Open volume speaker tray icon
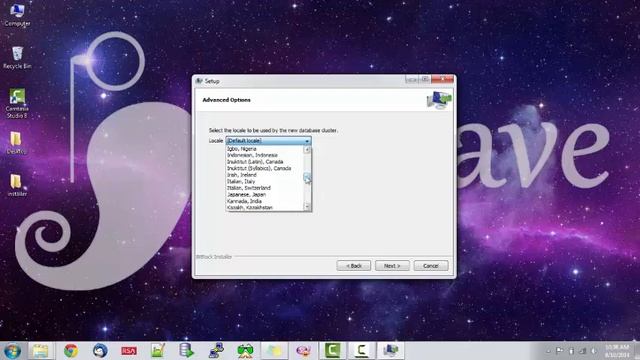Image resolution: width=640 pixels, height=360 pixels. pos(594,351)
